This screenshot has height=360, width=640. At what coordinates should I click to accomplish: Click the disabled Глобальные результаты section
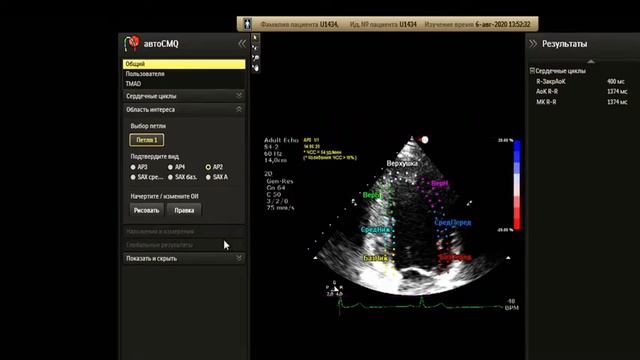[x=184, y=245]
